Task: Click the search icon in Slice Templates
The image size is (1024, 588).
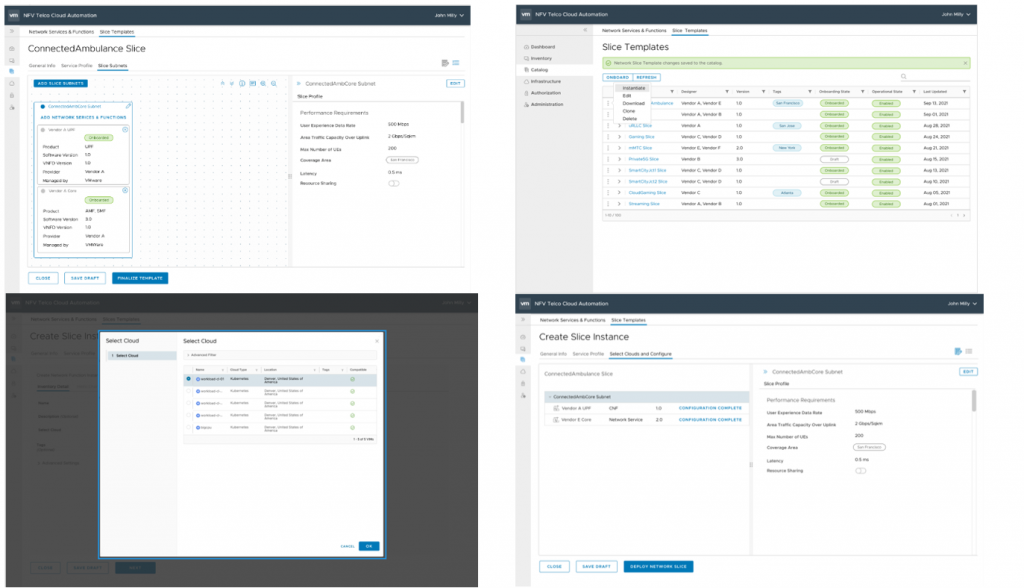Action: [x=904, y=77]
